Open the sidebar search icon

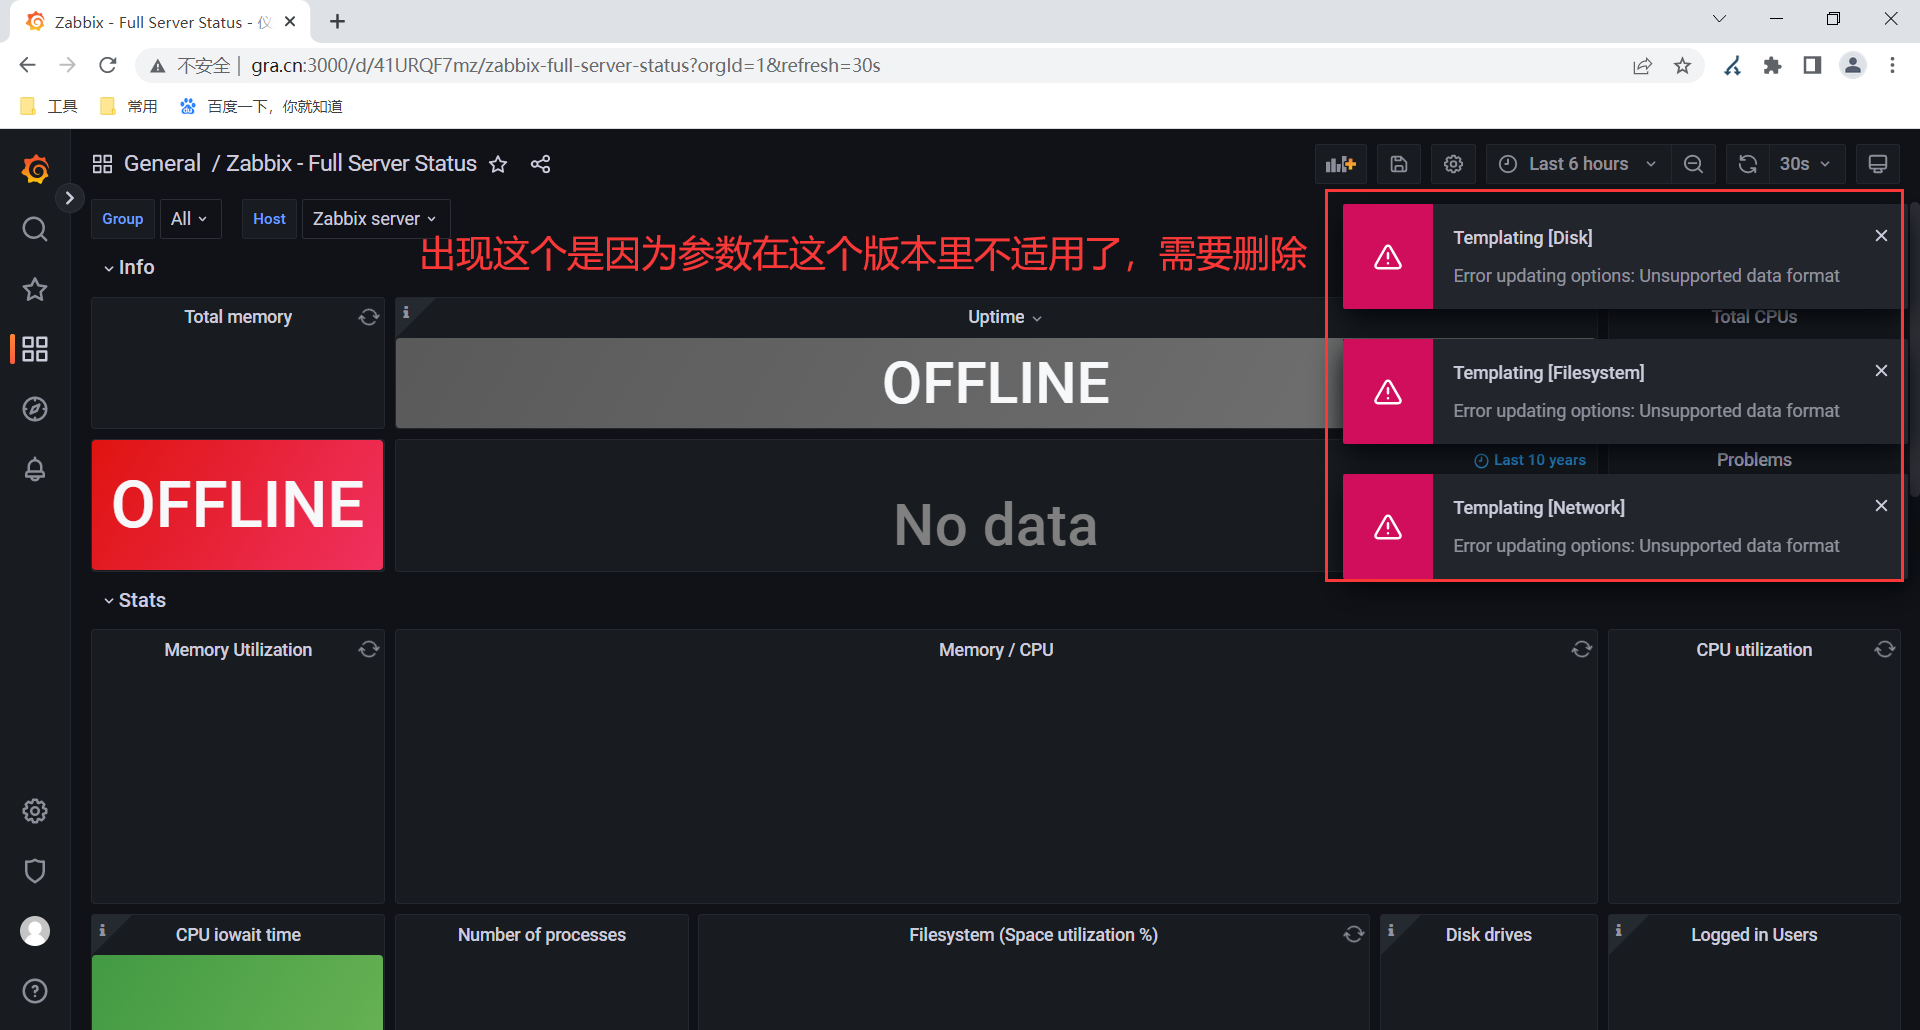35,229
